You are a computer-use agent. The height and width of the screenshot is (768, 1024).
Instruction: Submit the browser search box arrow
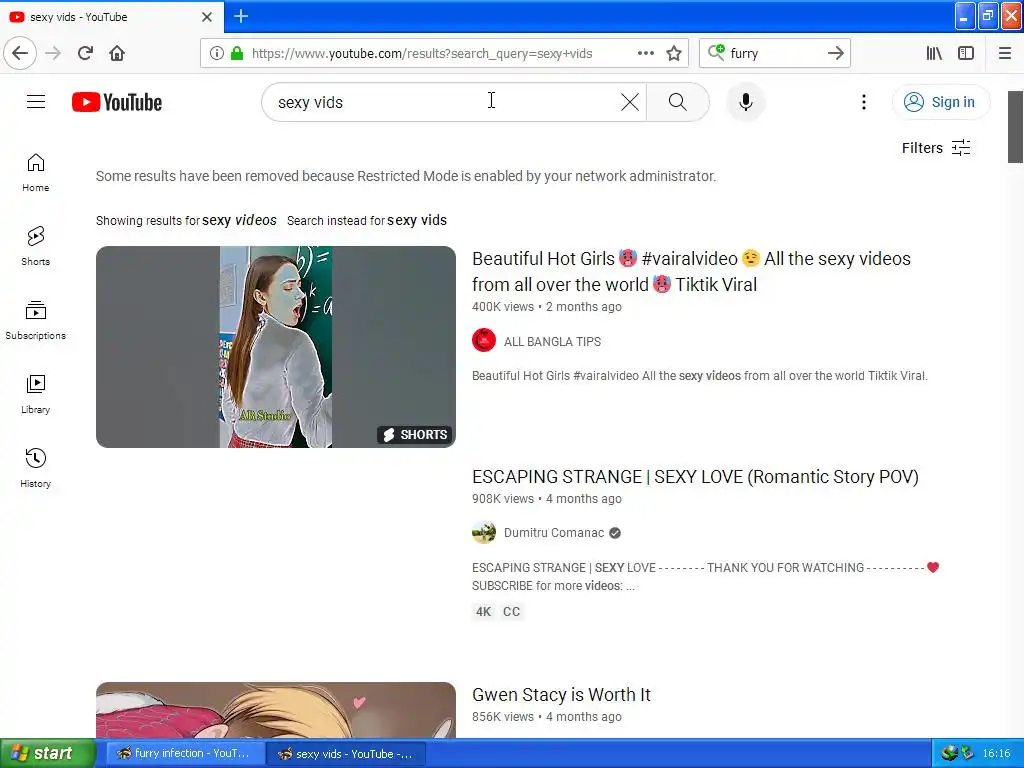tap(835, 53)
